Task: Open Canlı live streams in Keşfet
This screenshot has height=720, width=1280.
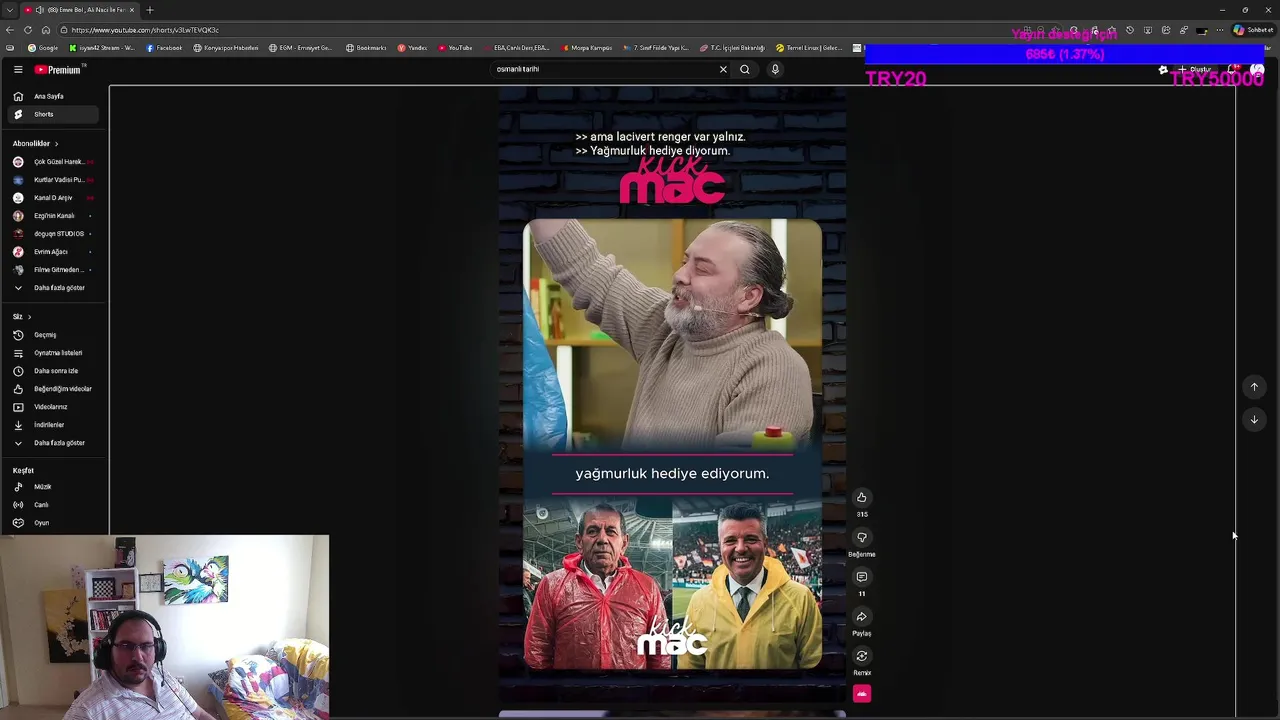Action: tap(54, 505)
